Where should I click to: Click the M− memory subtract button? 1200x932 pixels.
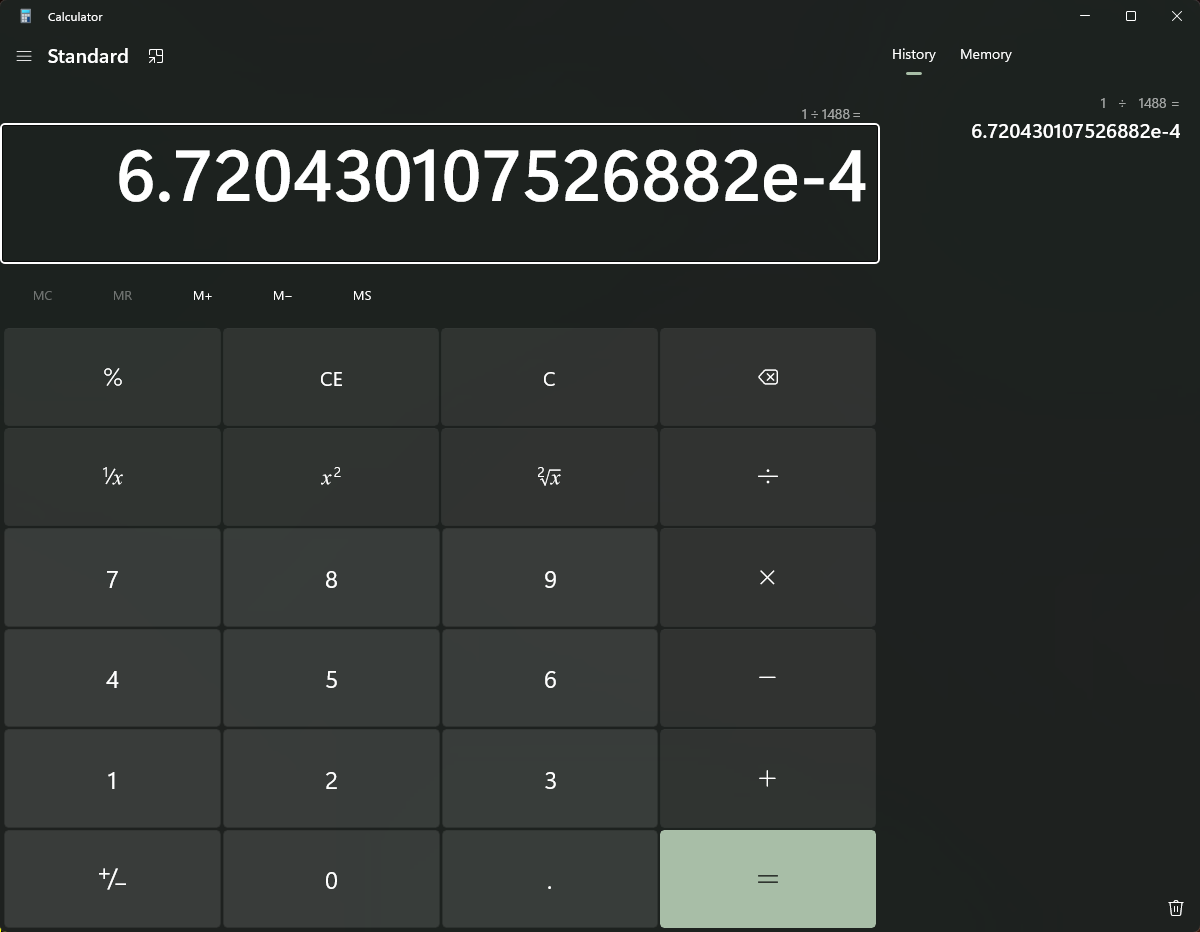coord(283,296)
